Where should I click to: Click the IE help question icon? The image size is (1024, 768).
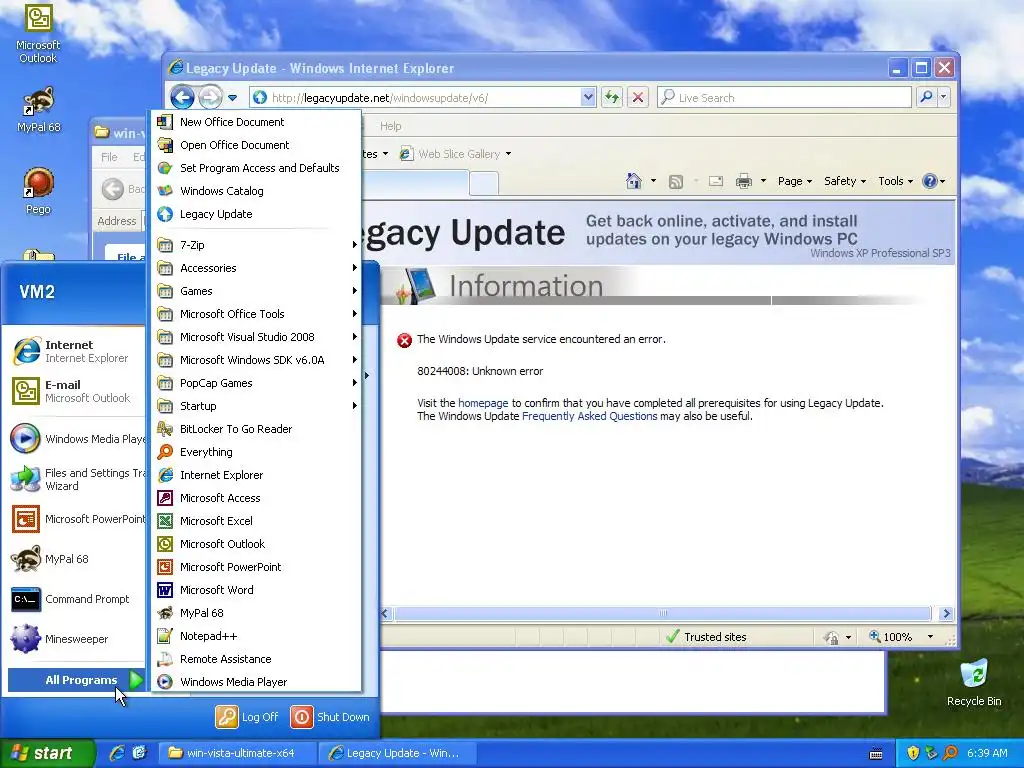pos(930,181)
